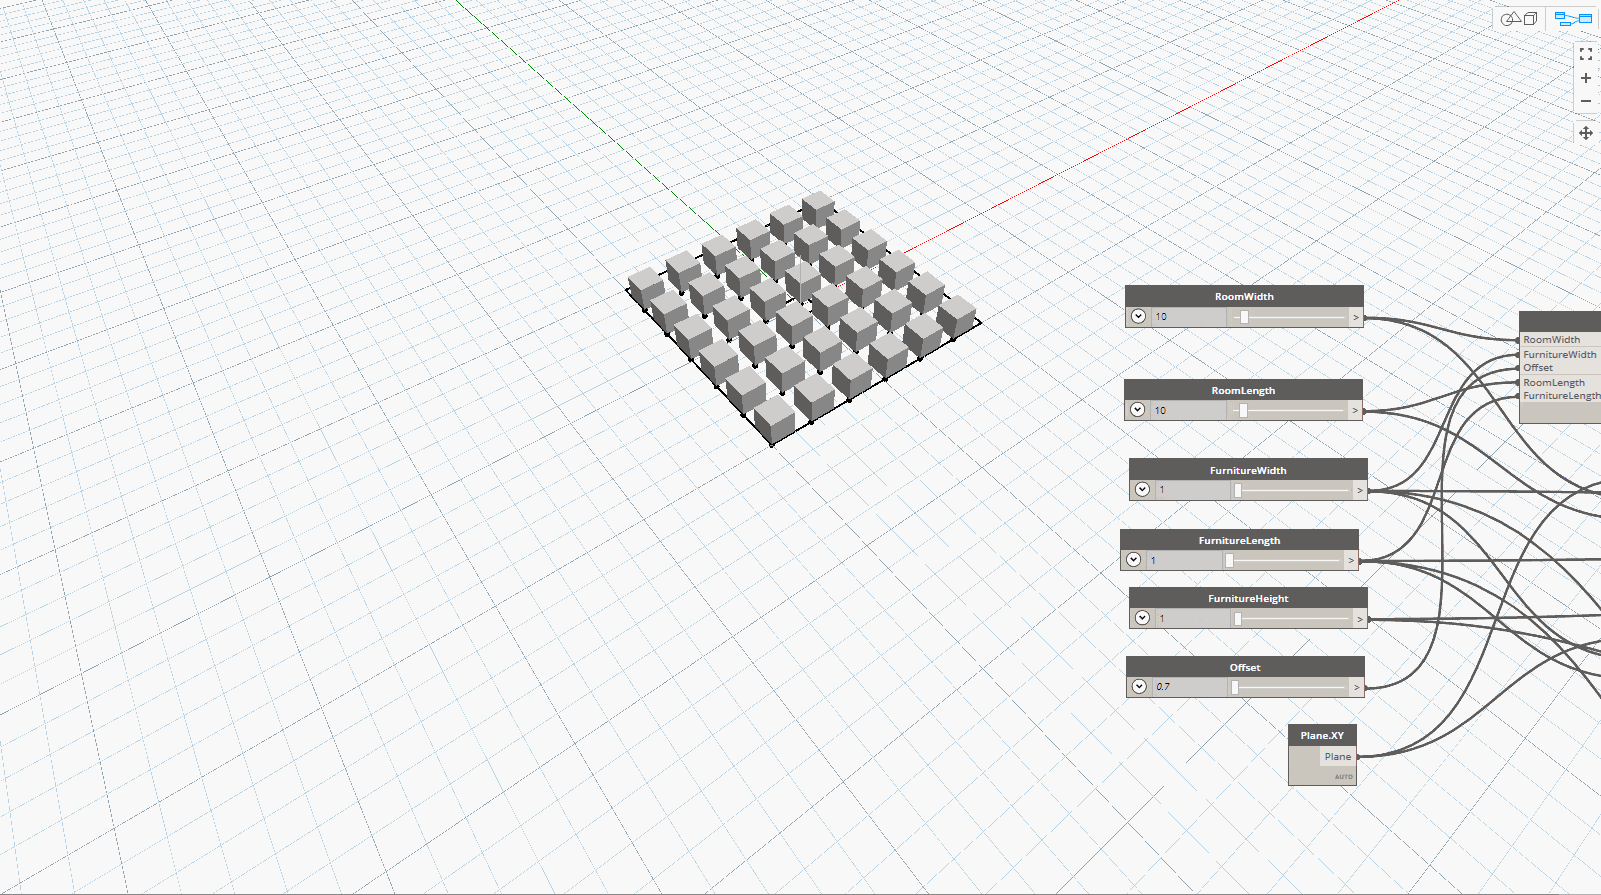Click the Plane output port on Plane.XY
Image resolution: width=1601 pixels, height=895 pixels.
click(1338, 757)
